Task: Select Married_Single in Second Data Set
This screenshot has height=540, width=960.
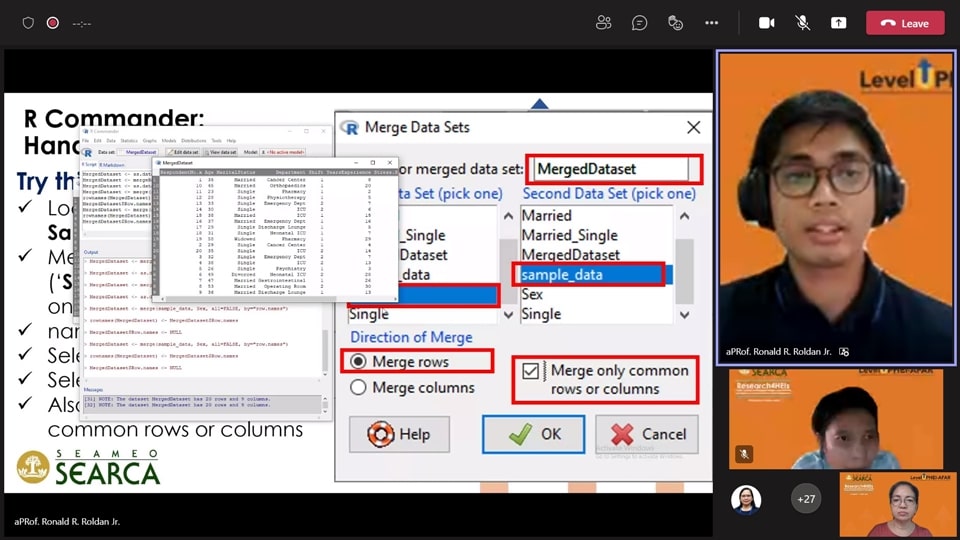Action: point(569,235)
